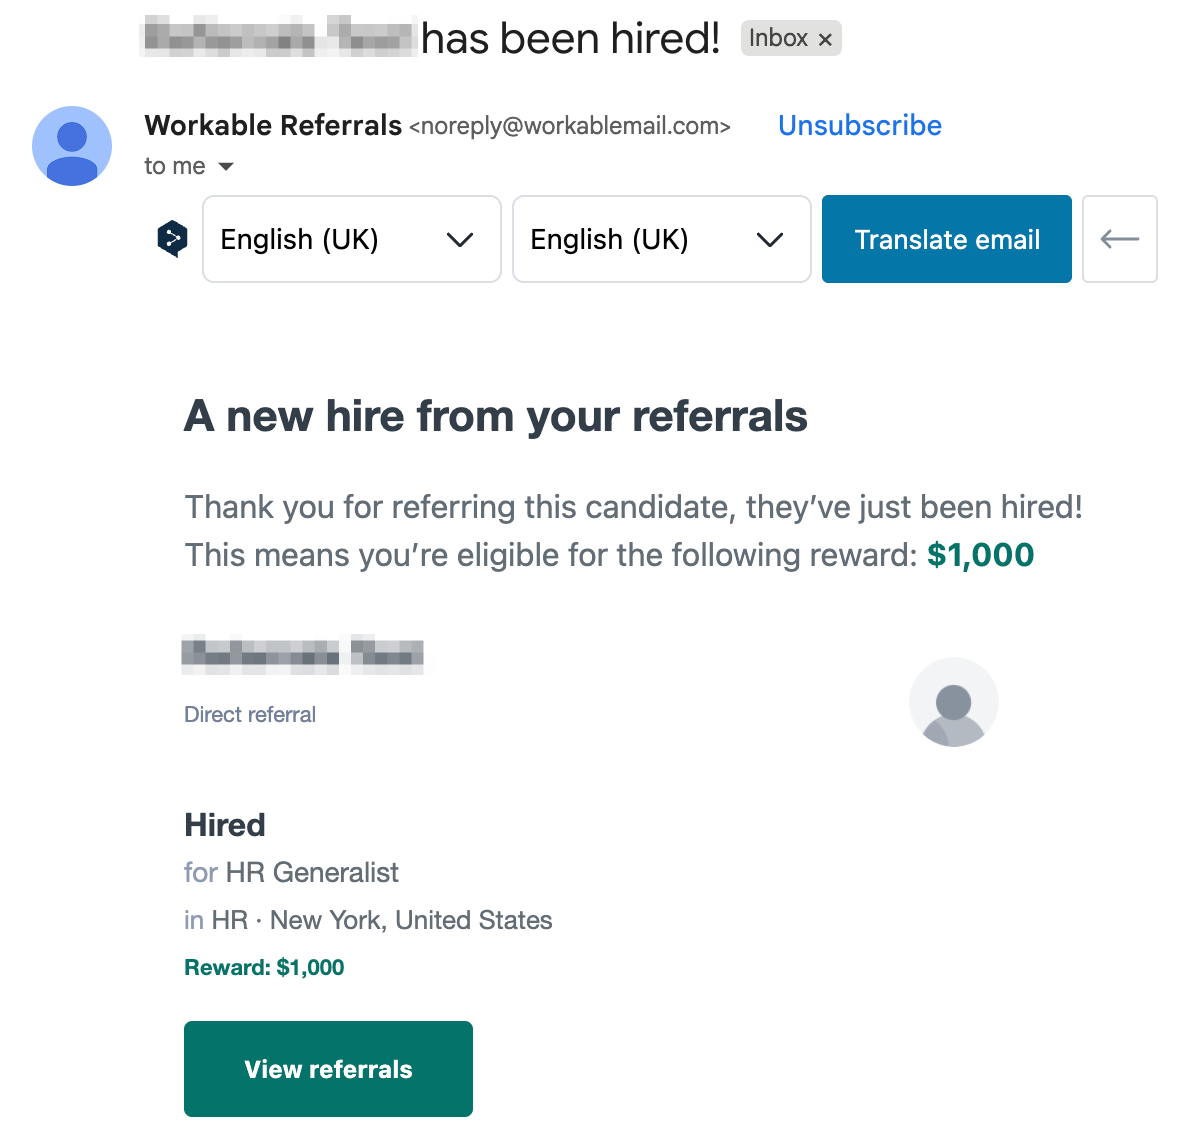Click the Workable Referrals sender name
1186x1148 pixels.
[273, 125]
